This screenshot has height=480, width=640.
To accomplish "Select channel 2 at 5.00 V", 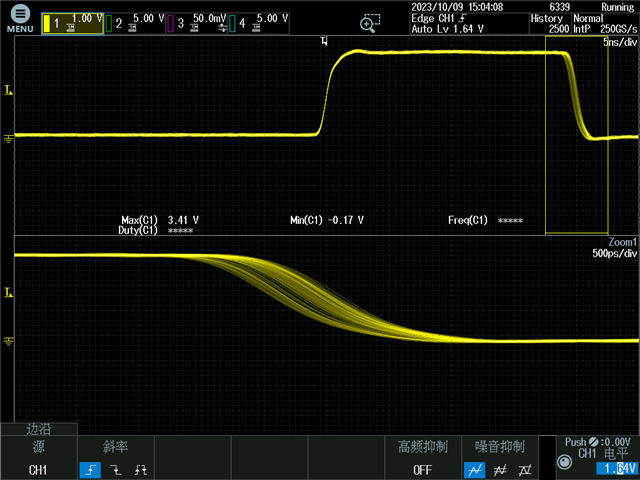I will (x=135, y=23).
